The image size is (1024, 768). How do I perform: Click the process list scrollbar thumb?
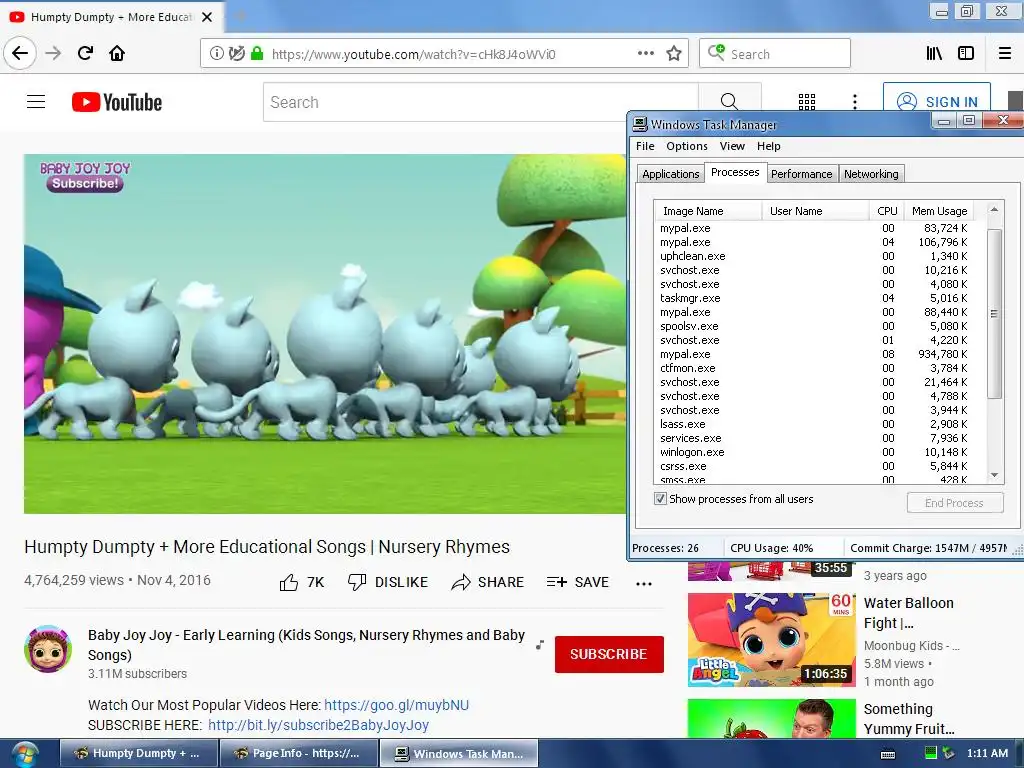coord(994,313)
